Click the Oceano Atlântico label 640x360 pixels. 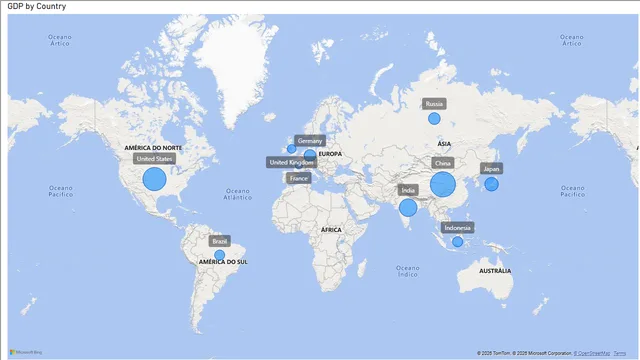[x=238, y=194]
